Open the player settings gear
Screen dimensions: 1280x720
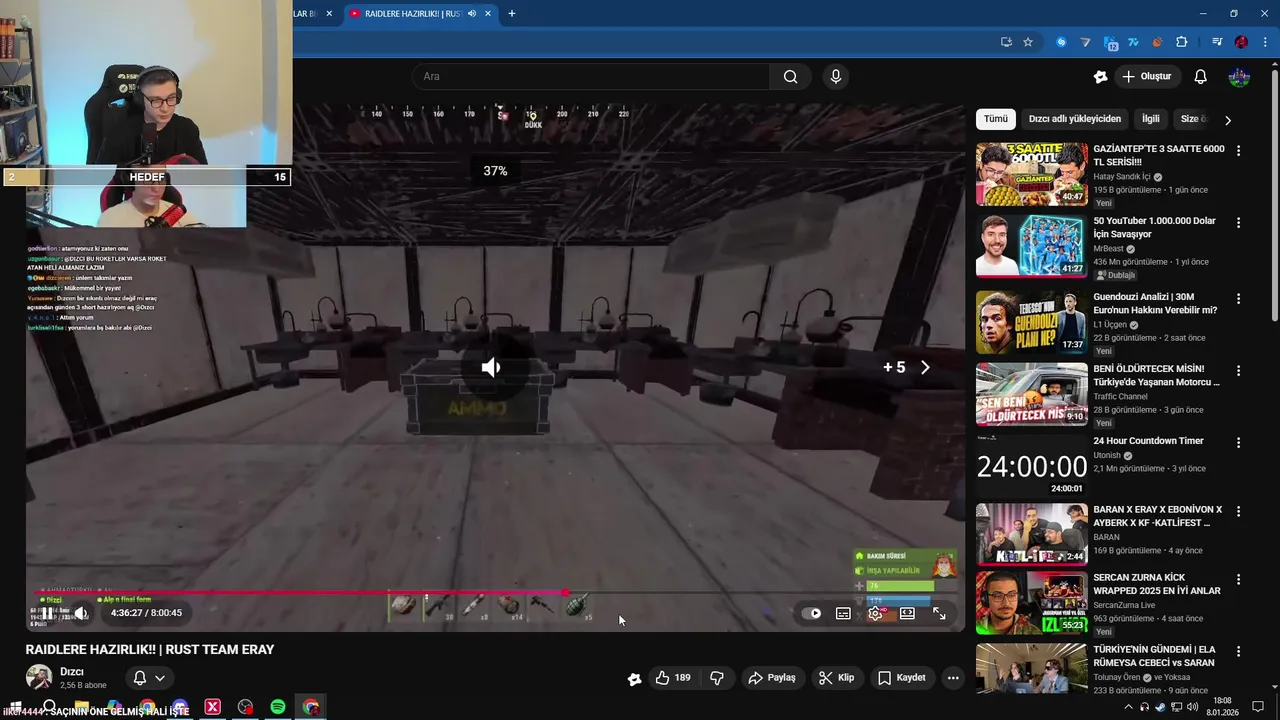(x=875, y=614)
